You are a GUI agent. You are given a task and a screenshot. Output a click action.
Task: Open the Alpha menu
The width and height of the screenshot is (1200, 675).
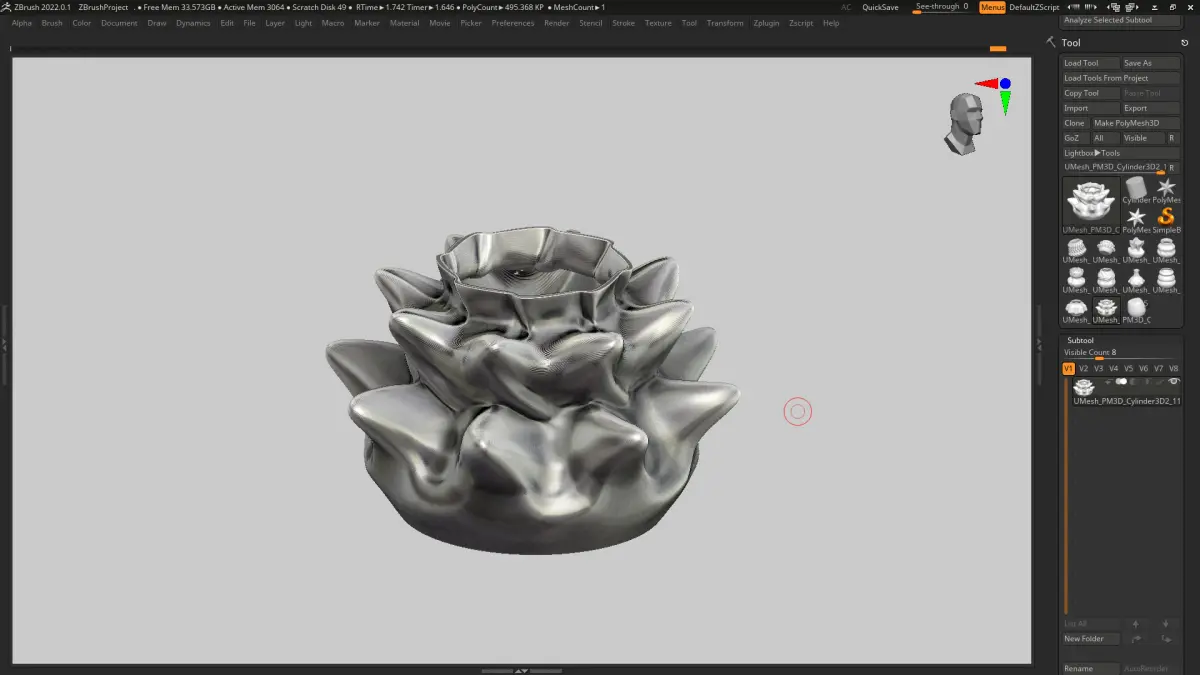click(22, 23)
